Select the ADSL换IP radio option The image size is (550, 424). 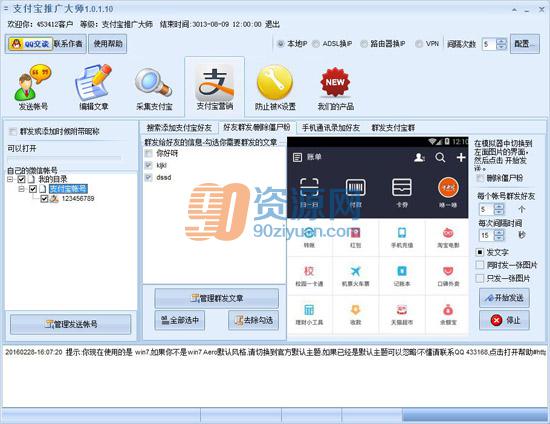pos(316,44)
